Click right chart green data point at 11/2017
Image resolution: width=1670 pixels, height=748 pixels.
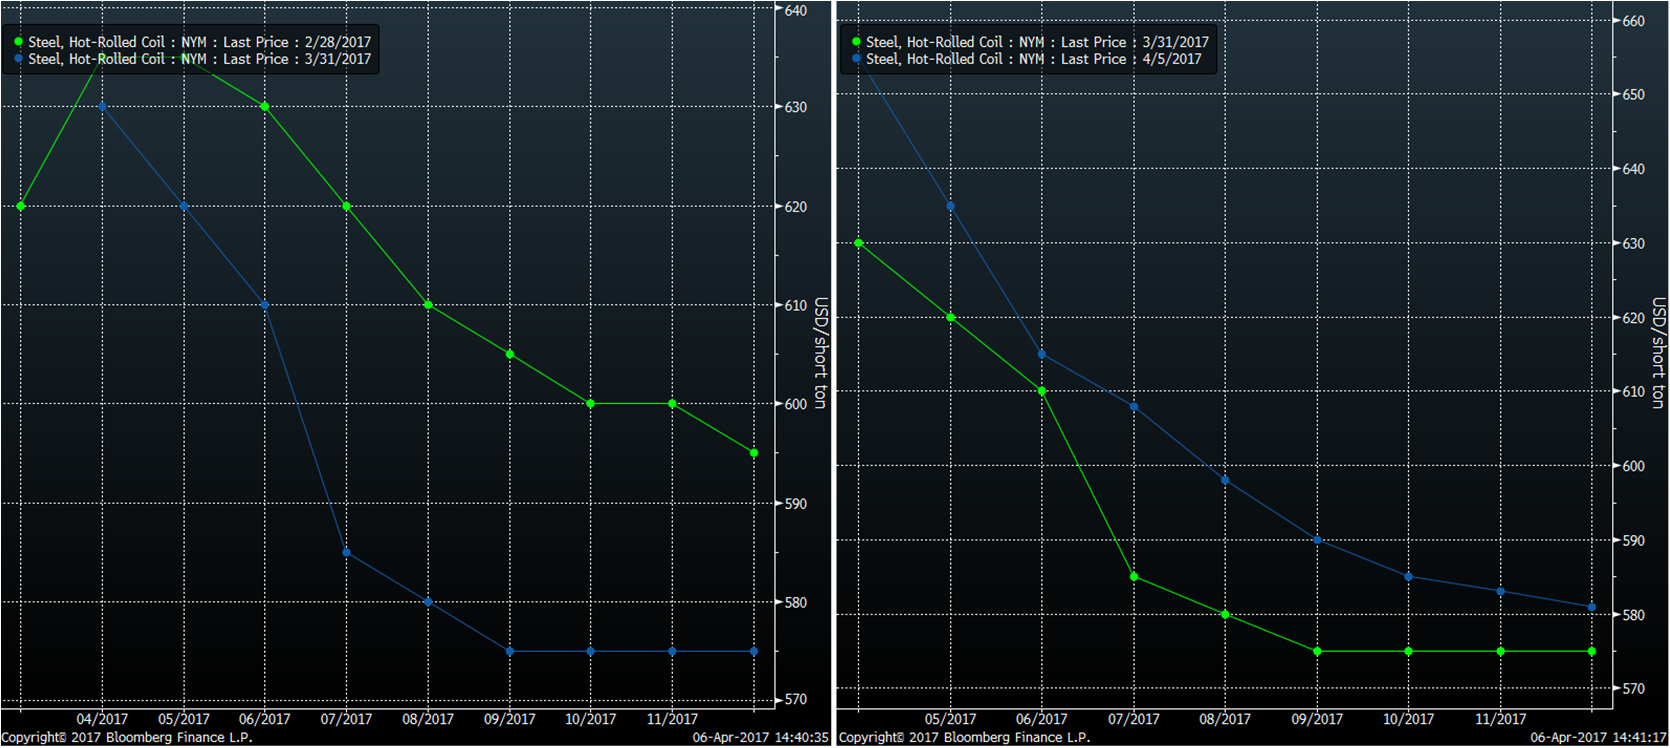pos(1501,652)
